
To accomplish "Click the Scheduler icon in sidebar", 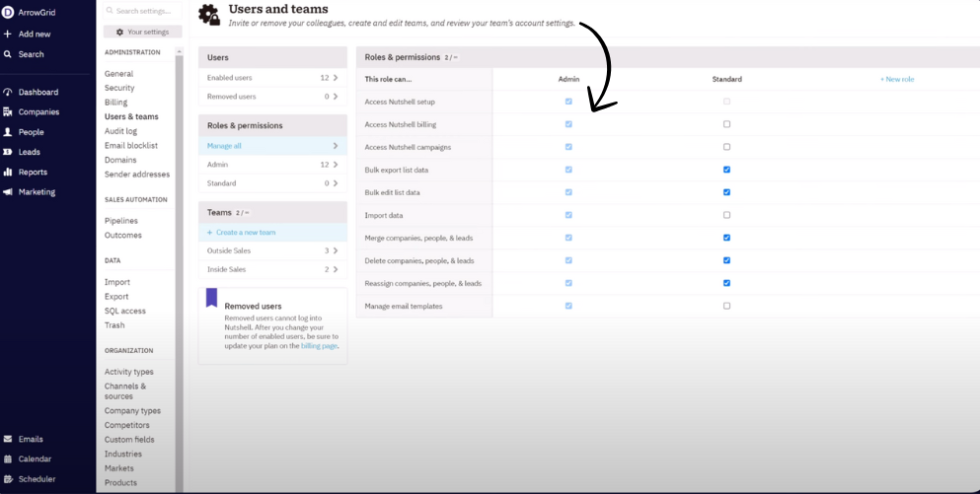I will [x=8, y=479].
